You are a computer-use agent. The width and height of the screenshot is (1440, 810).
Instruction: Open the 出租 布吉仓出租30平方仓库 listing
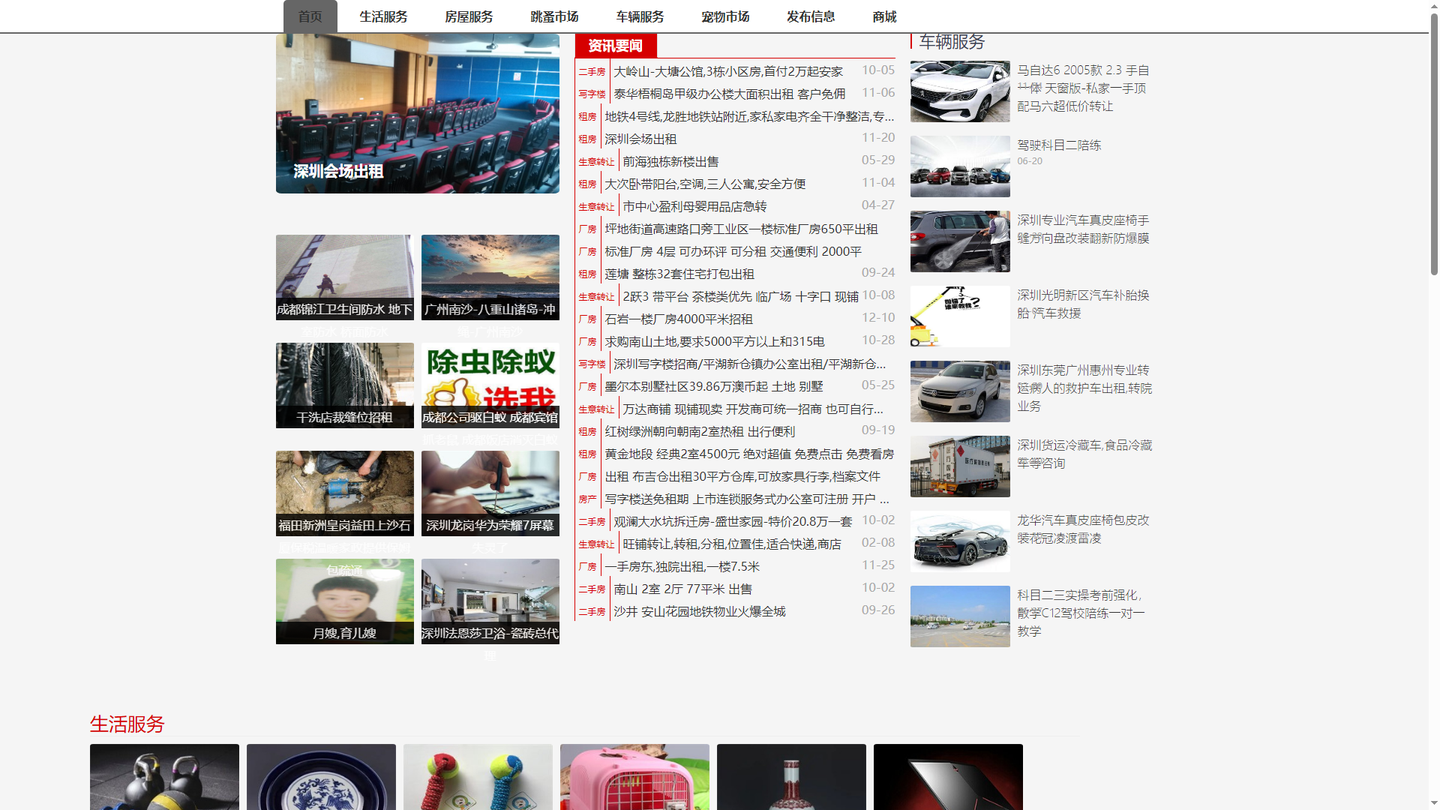[x=742, y=476]
